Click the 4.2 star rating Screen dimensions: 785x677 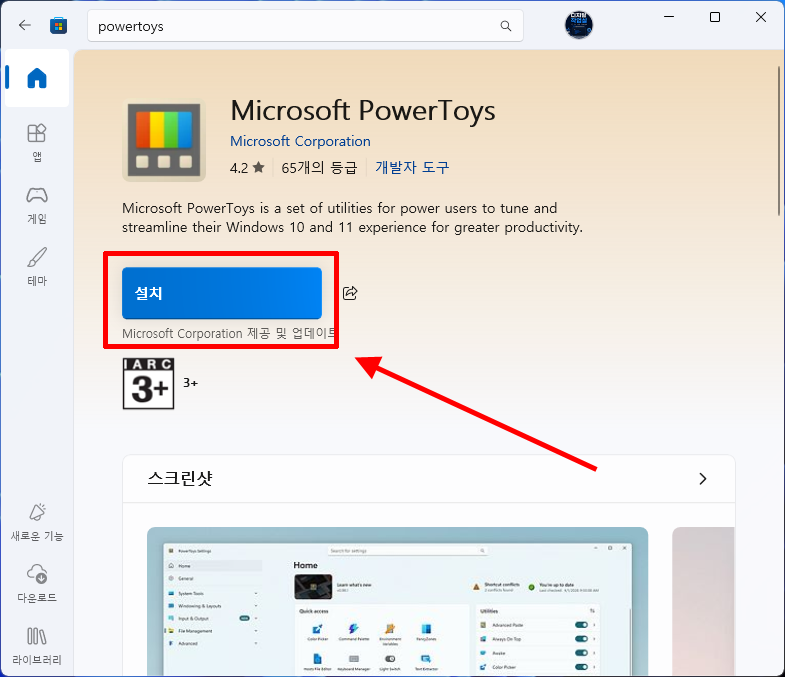[x=247, y=167]
